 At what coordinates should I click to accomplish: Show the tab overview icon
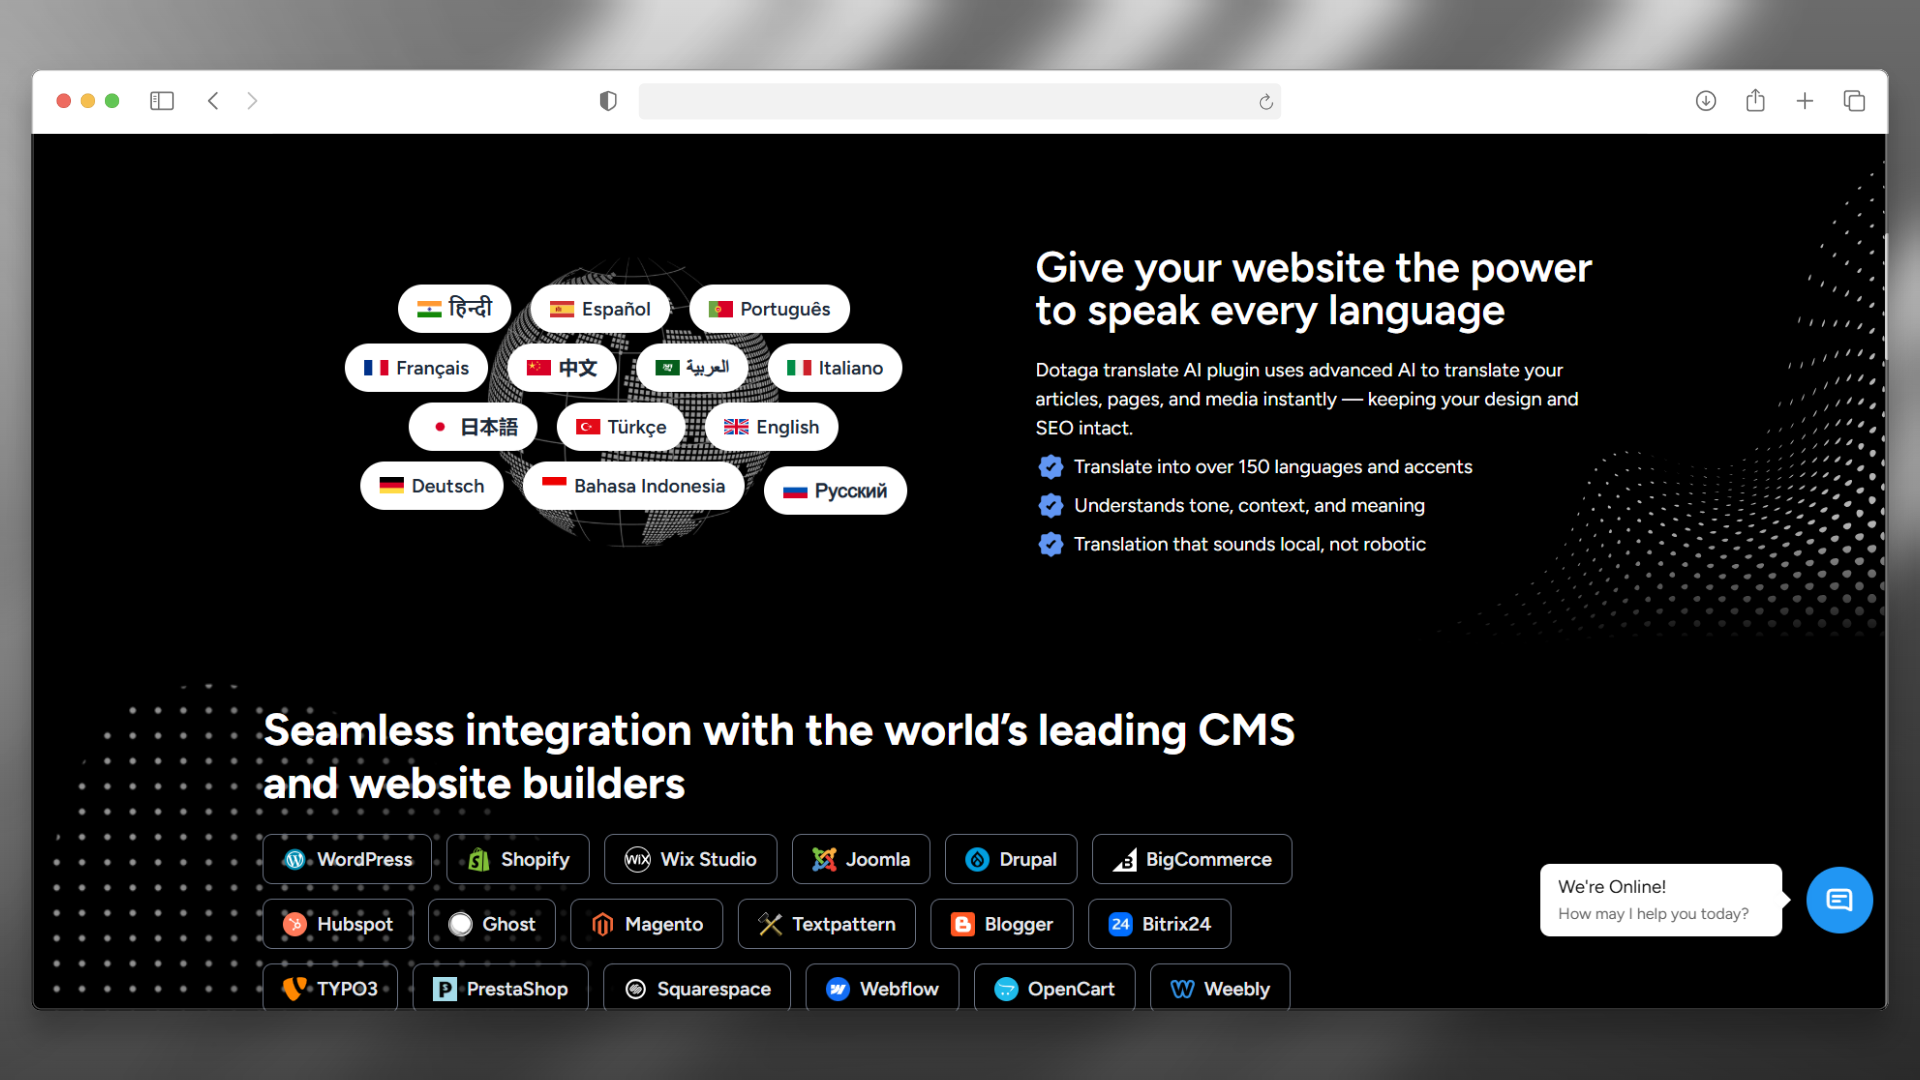(x=1854, y=101)
